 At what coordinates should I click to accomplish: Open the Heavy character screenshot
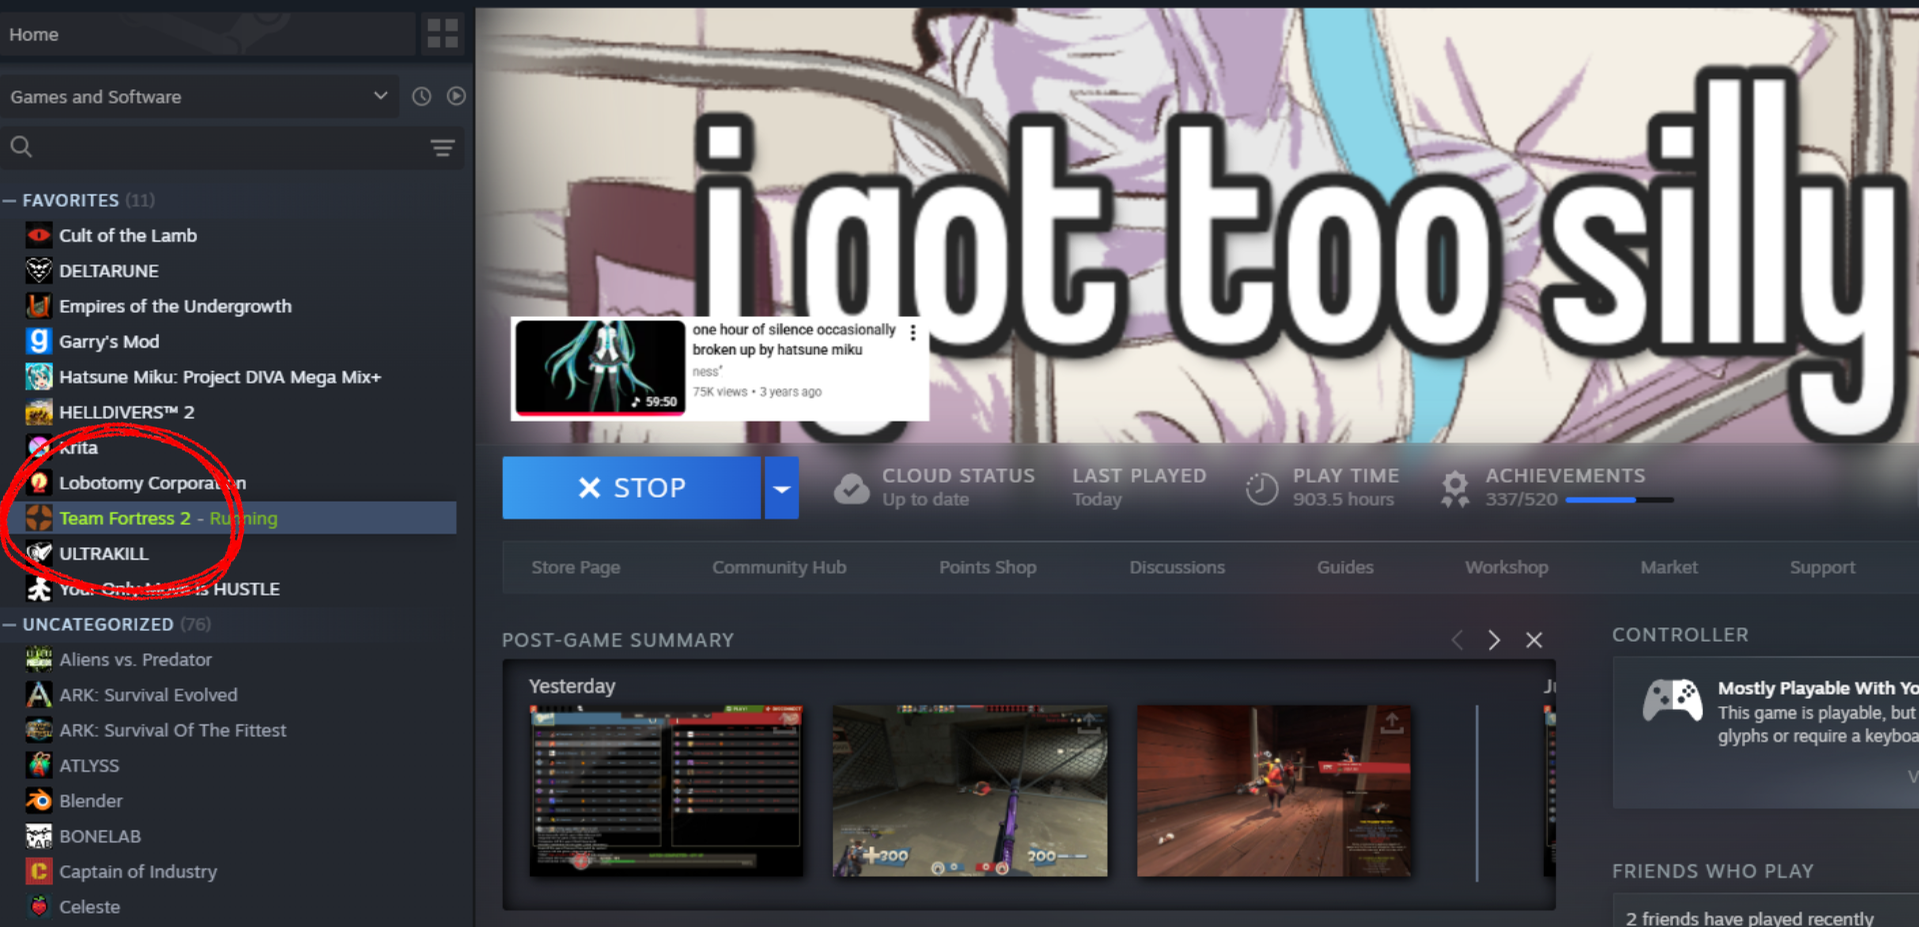[x=1274, y=791]
